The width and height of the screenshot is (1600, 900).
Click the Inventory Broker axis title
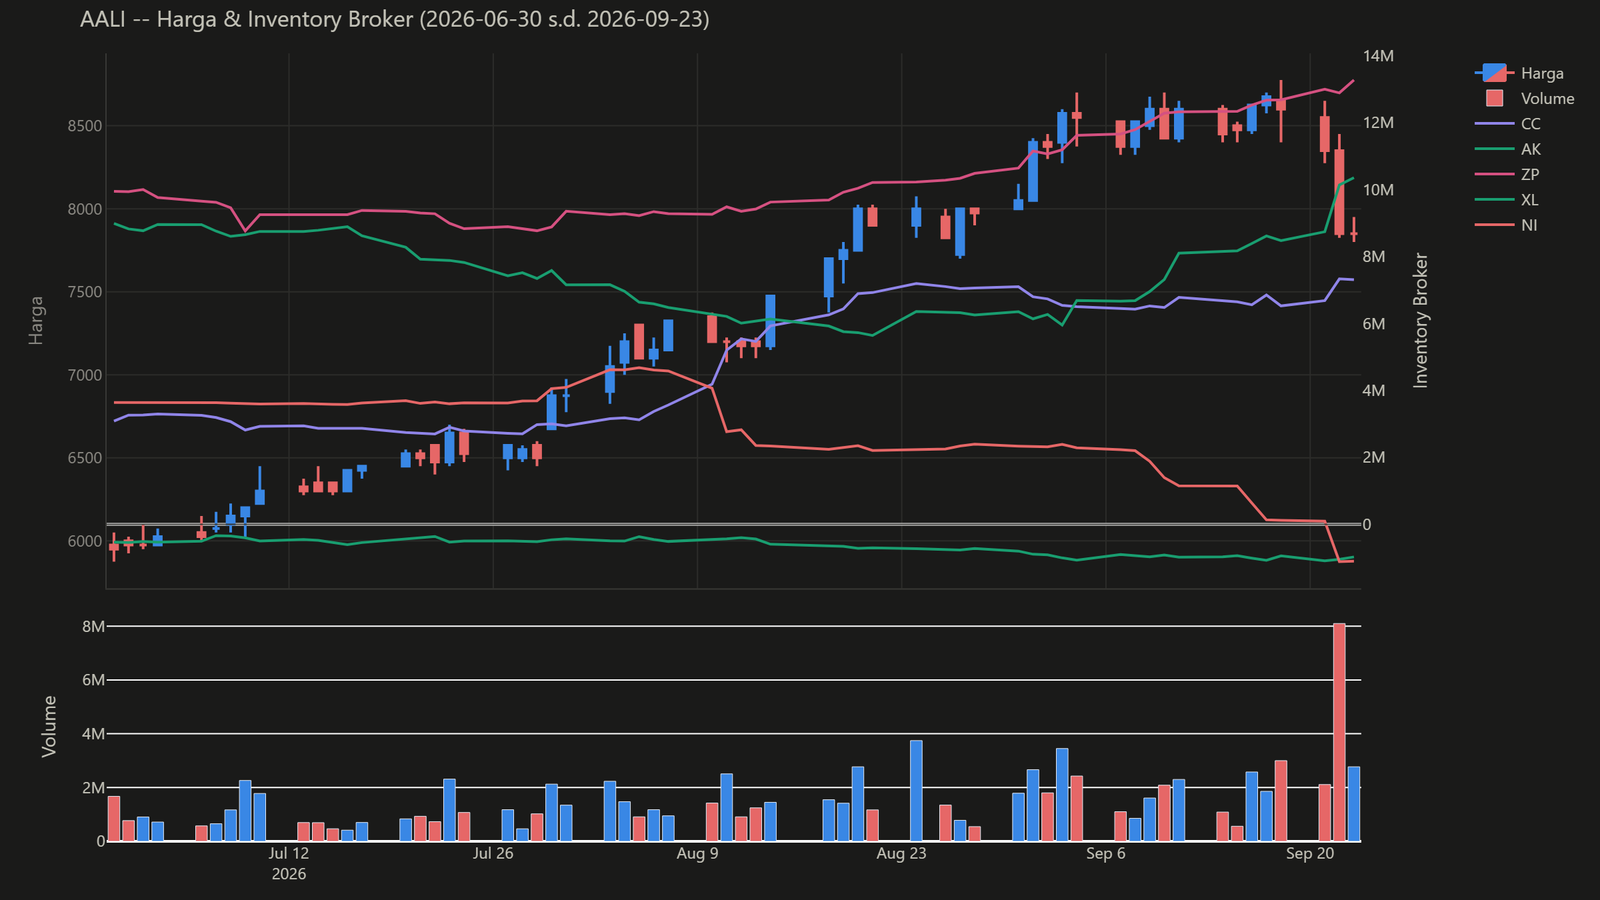[1421, 320]
